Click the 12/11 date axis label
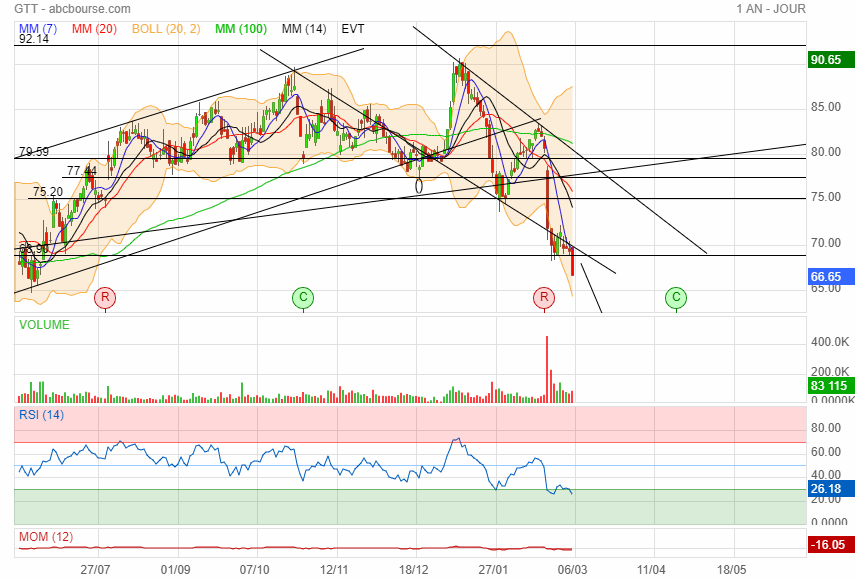The width and height of the screenshot is (855, 580). (x=334, y=570)
